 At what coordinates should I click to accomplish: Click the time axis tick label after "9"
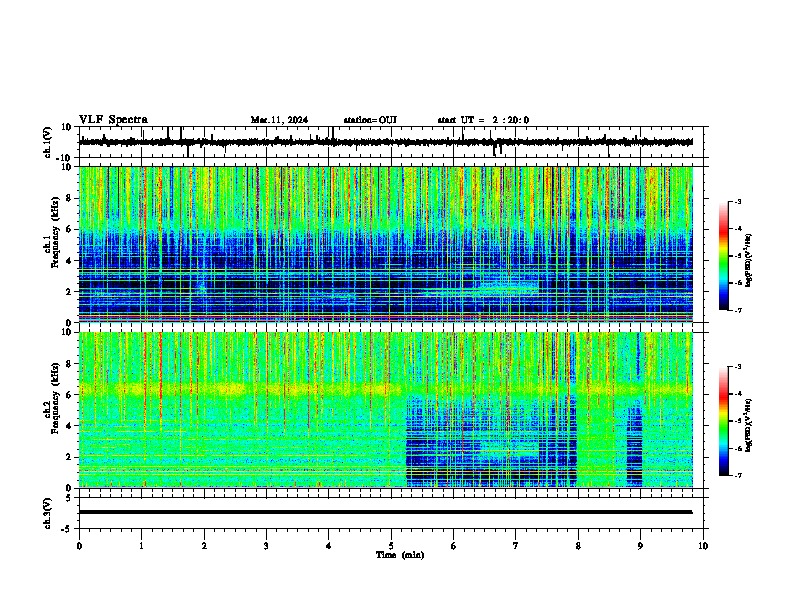coord(703,546)
